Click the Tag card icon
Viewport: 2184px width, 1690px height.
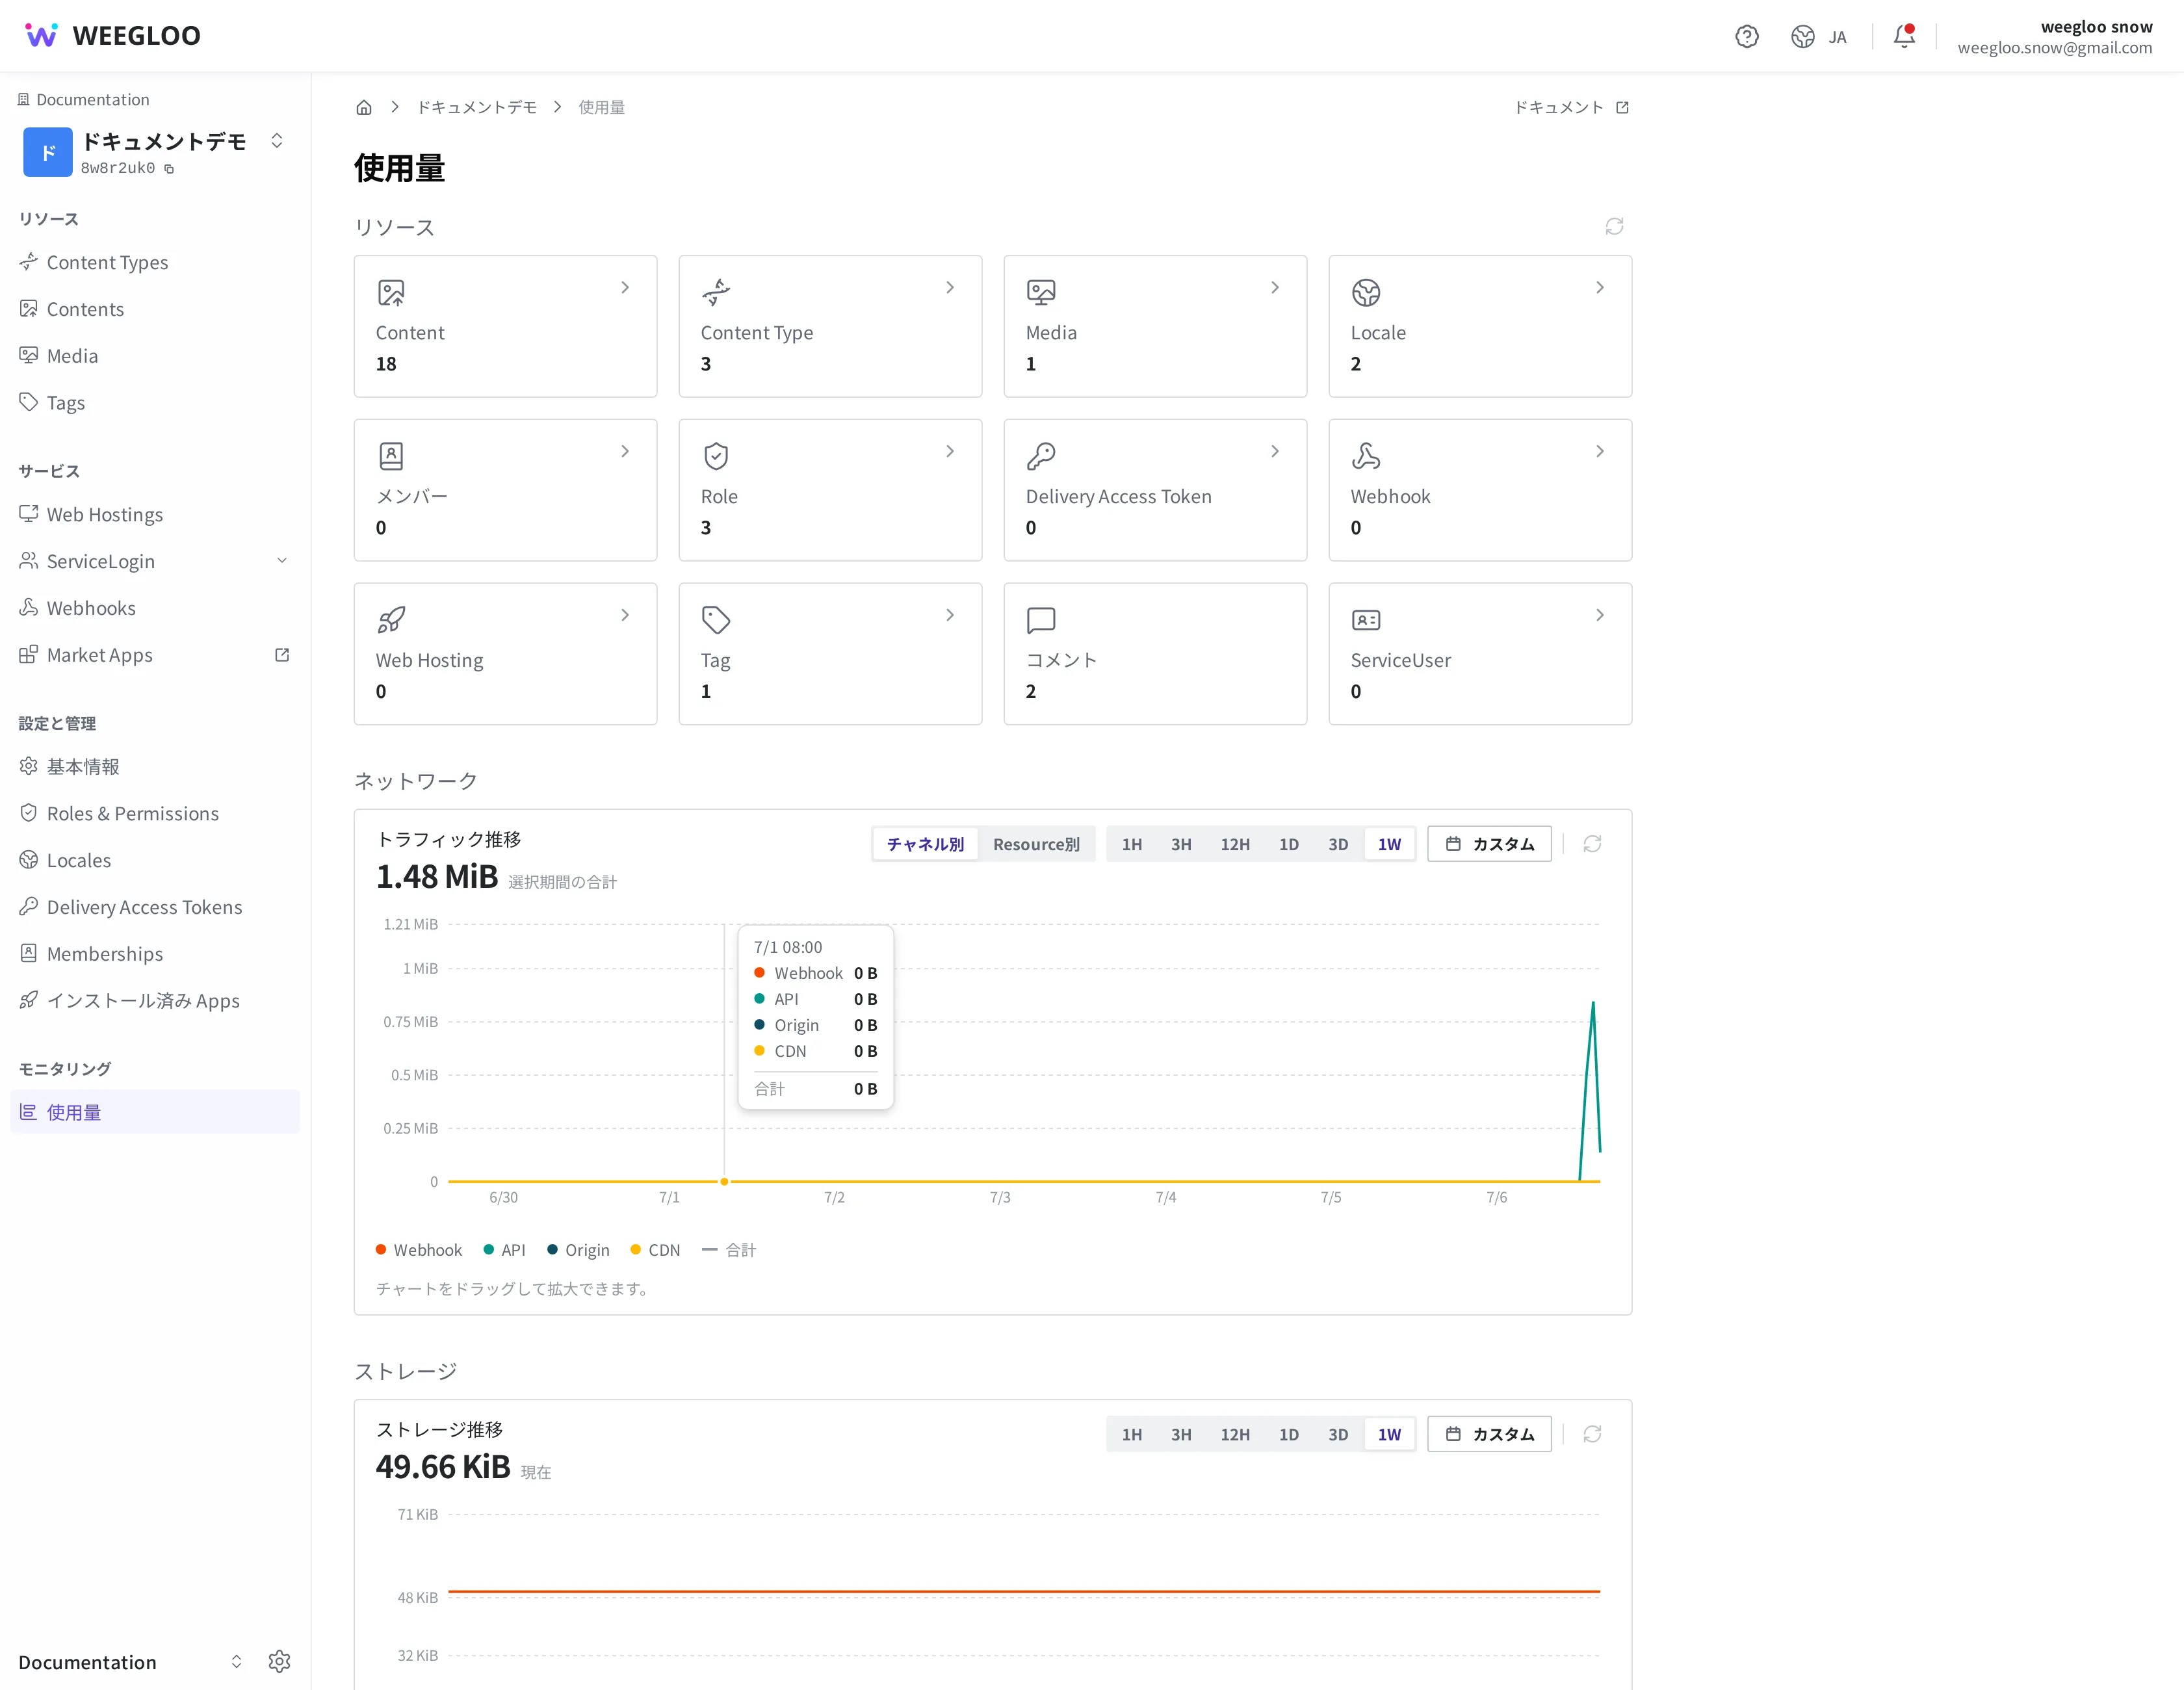click(716, 620)
